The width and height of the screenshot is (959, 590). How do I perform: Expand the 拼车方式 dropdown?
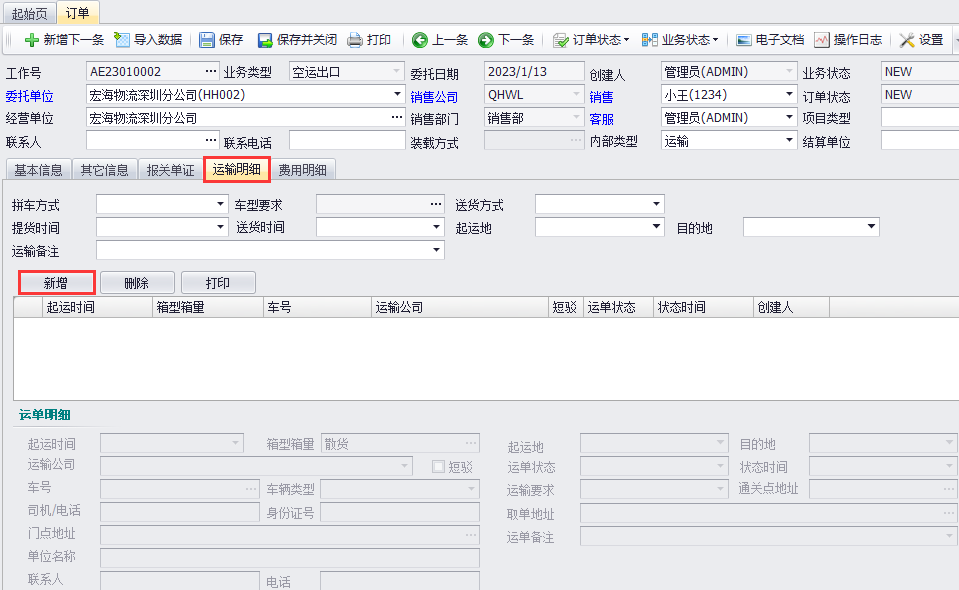[x=220, y=204]
